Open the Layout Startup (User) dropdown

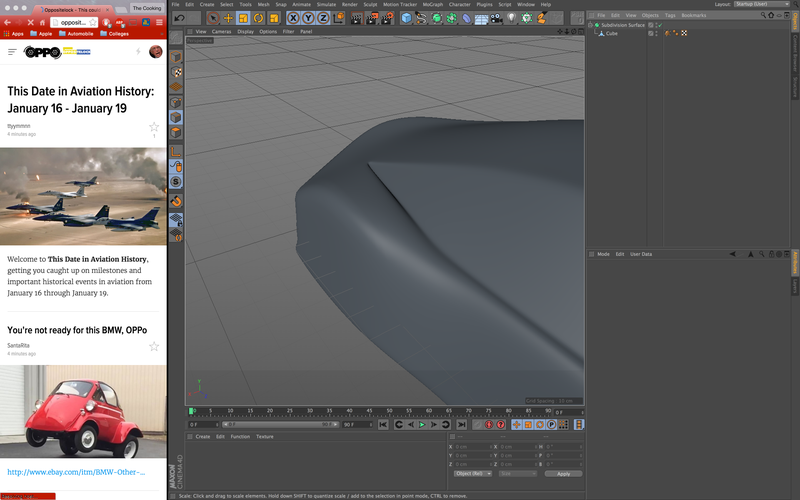[x=762, y=4]
